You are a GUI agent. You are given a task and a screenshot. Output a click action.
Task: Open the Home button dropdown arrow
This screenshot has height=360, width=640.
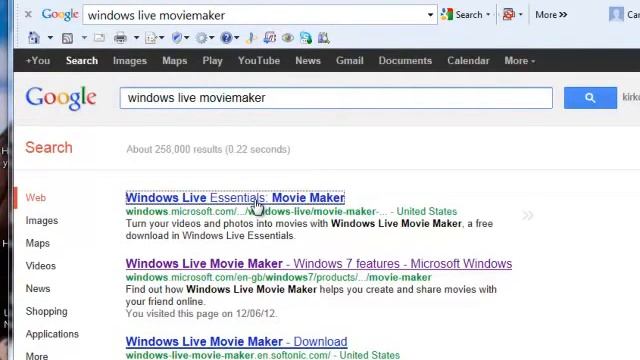[x=50, y=38]
